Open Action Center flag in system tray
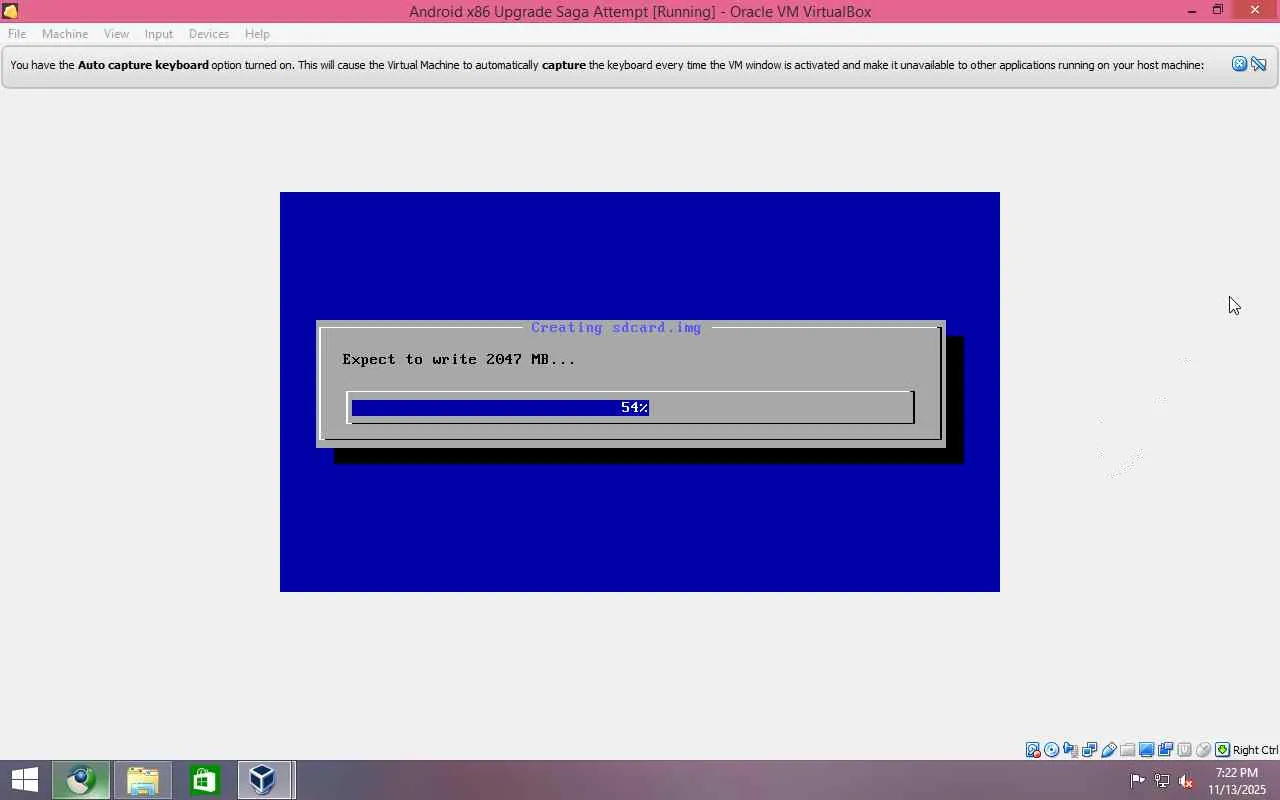Image resolution: width=1280 pixels, height=800 pixels. point(1138,781)
